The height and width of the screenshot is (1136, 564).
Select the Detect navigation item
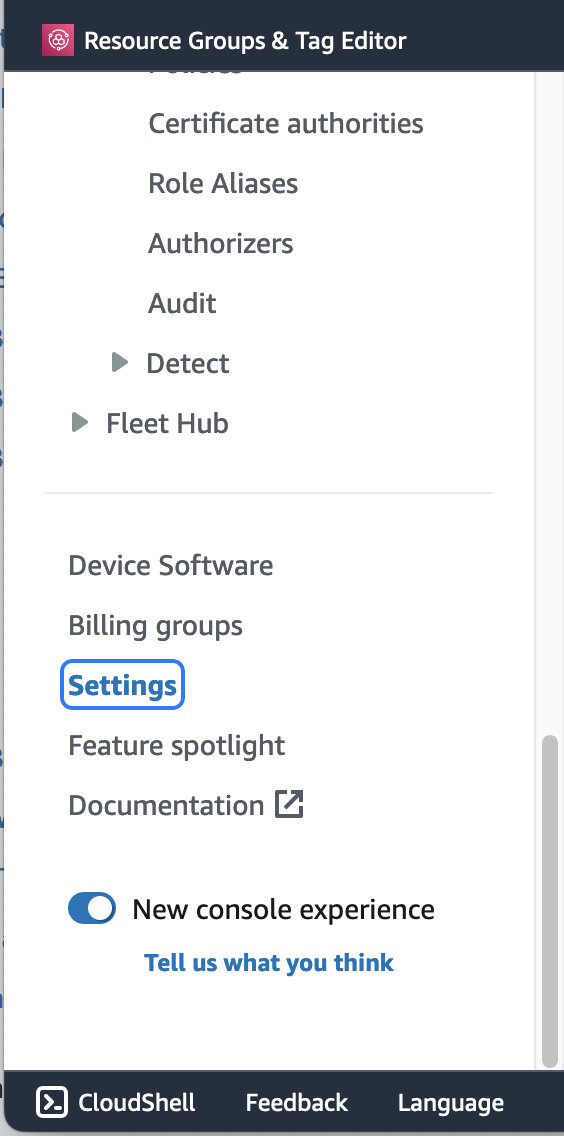(188, 363)
